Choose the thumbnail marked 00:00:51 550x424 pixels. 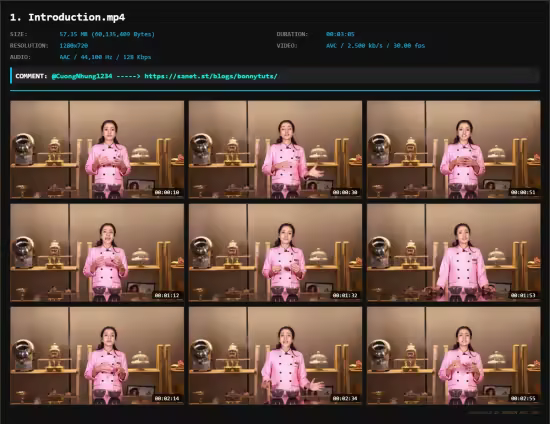click(x=454, y=150)
